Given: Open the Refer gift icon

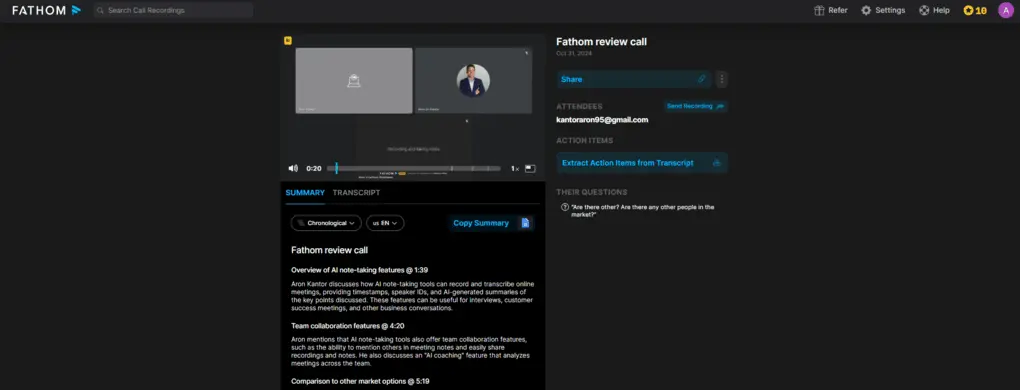Looking at the screenshot, I should pyautogui.click(x=819, y=10).
